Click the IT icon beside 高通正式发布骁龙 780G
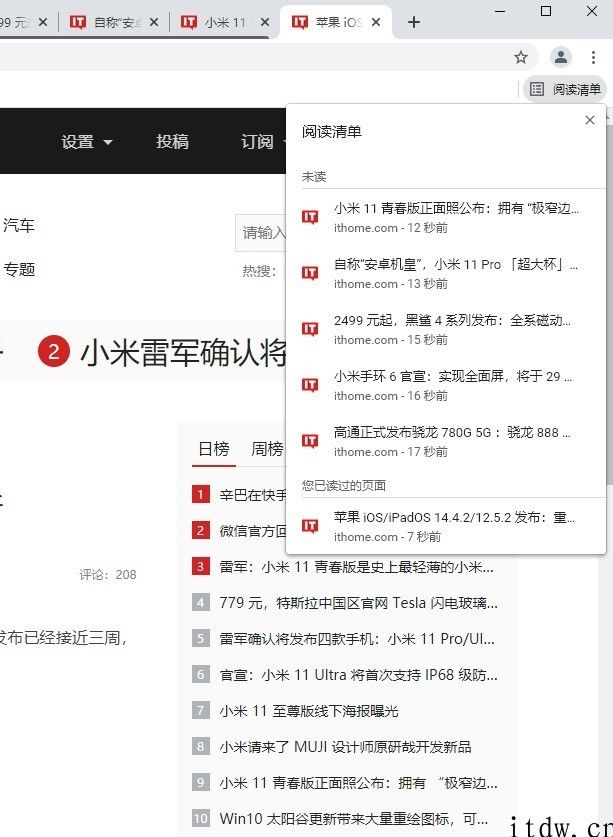 click(310, 441)
